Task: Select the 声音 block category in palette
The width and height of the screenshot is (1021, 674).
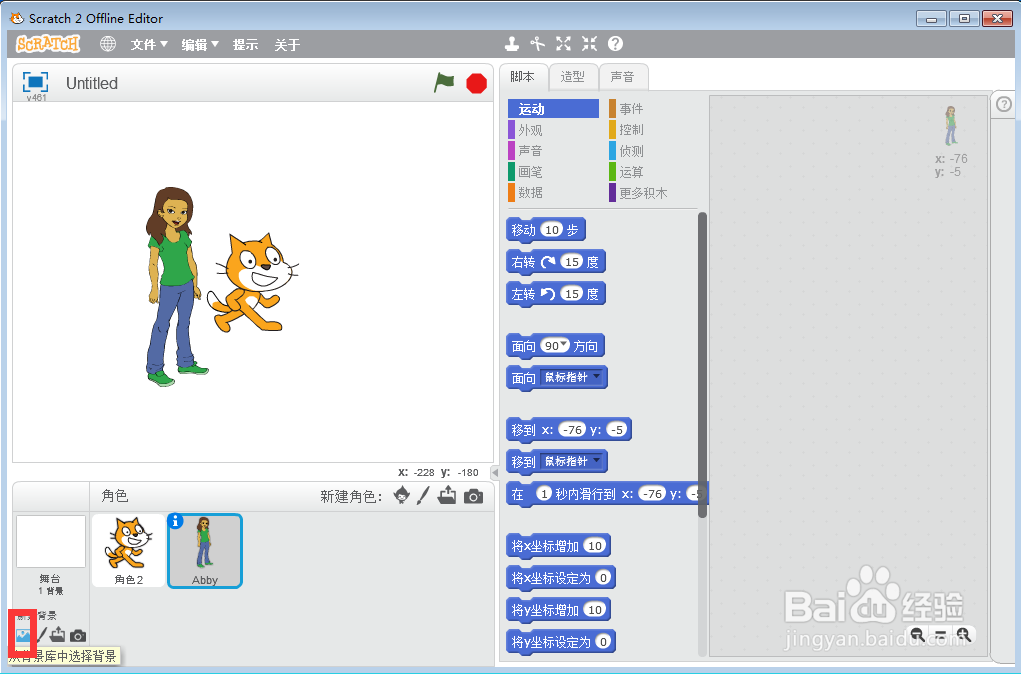Action: point(553,150)
